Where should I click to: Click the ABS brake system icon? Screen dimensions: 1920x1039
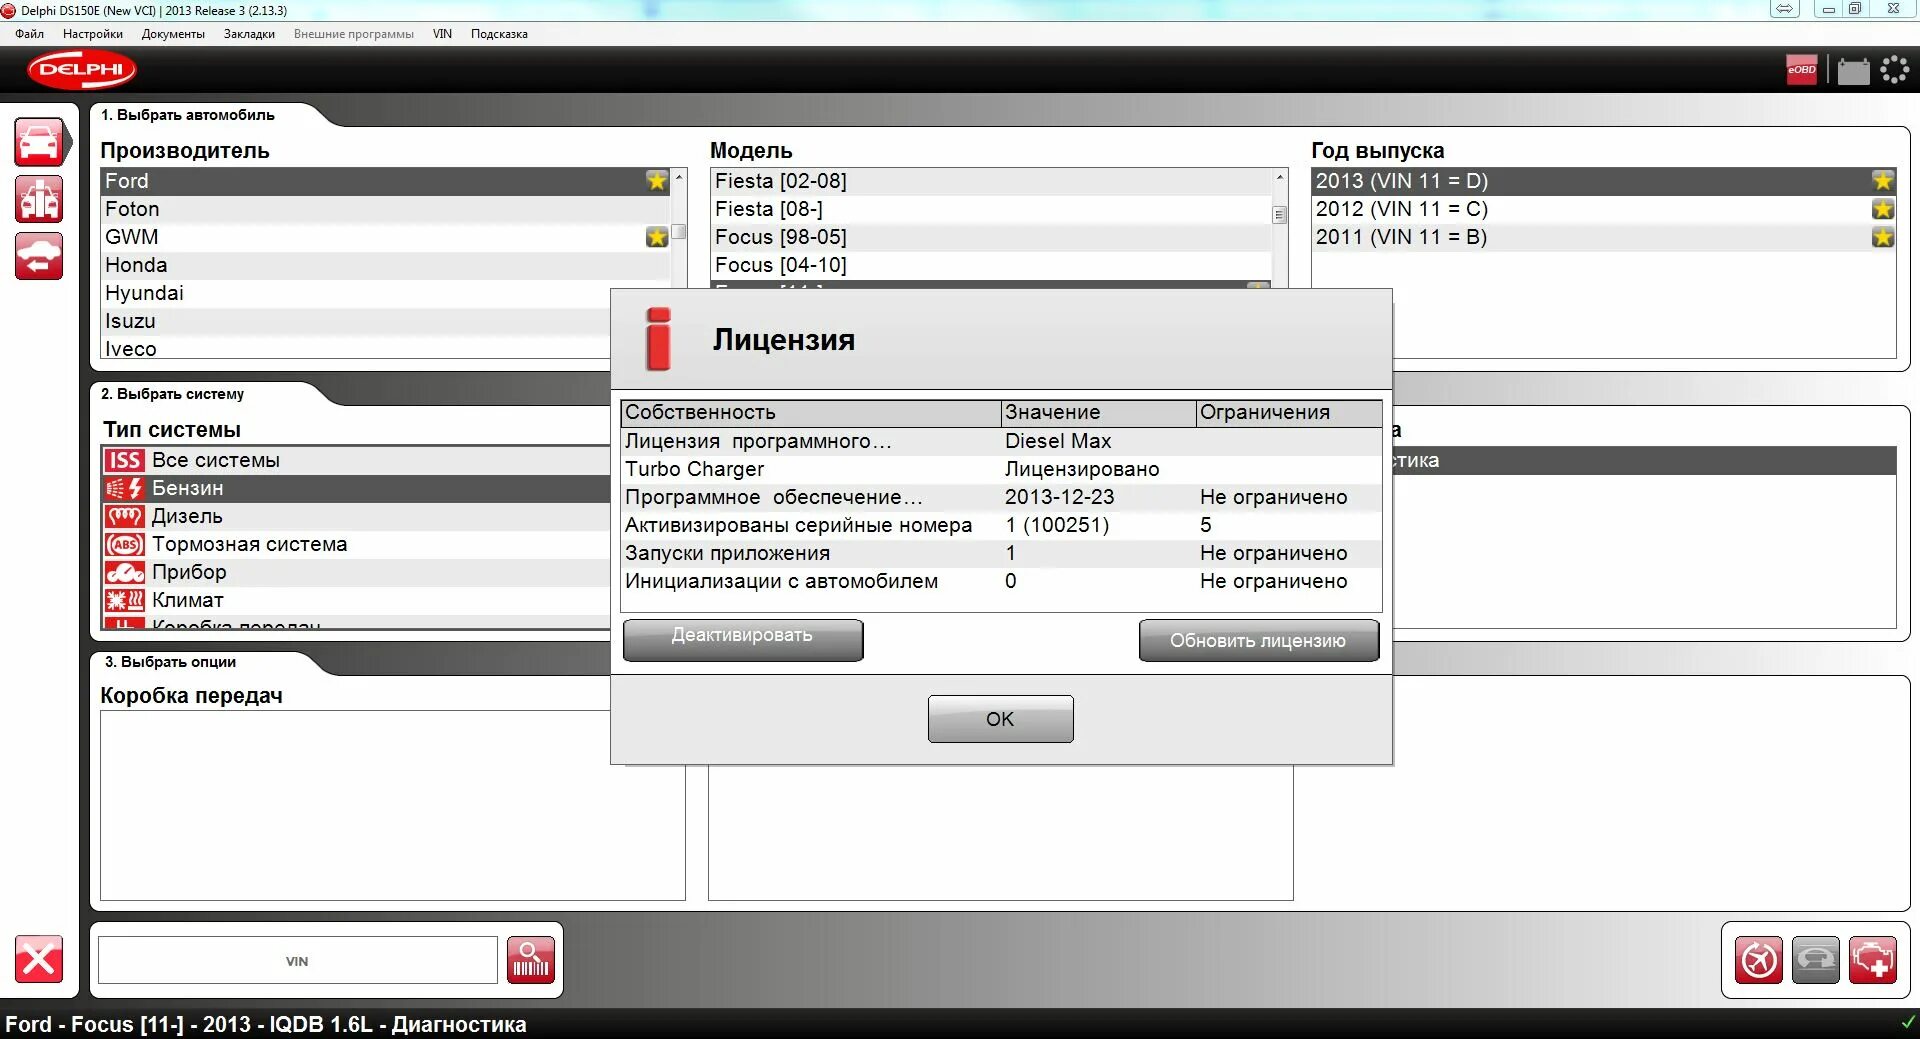tap(125, 544)
